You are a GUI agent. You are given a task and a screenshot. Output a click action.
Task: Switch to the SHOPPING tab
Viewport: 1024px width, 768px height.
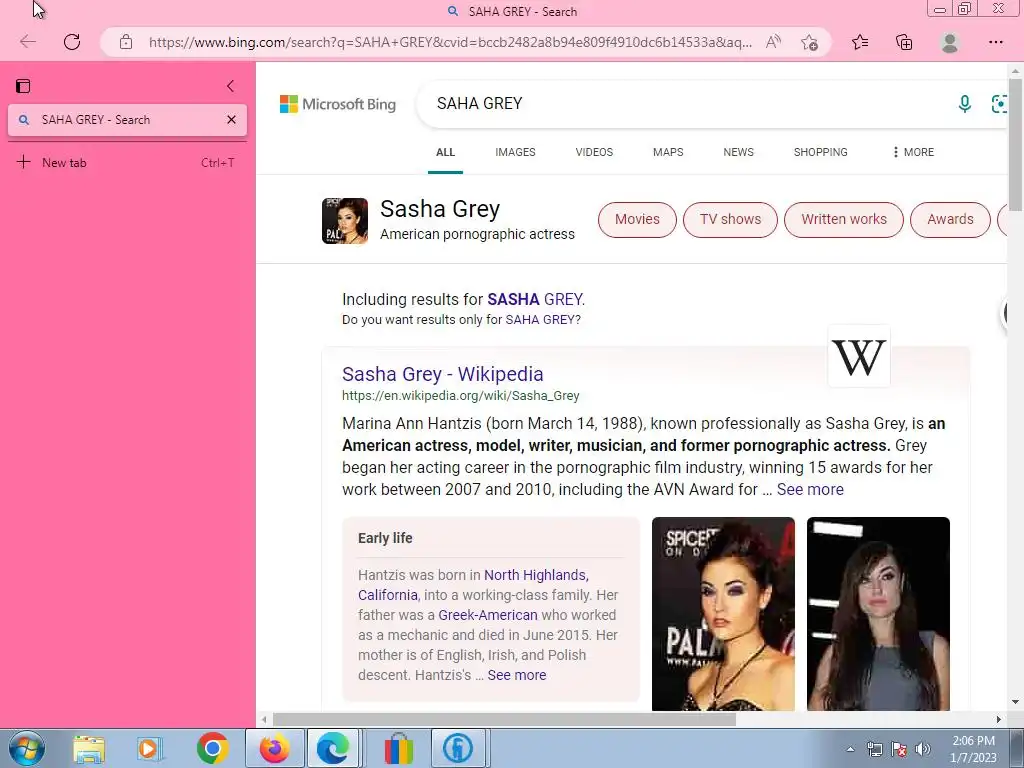(820, 152)
